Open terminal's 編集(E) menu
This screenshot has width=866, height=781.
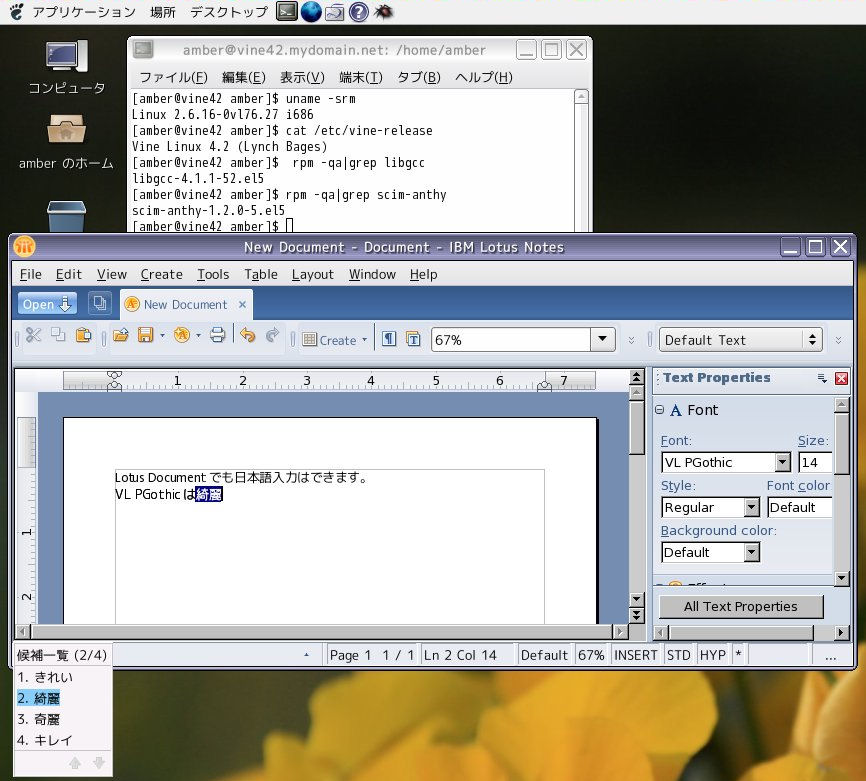[244, 77]
